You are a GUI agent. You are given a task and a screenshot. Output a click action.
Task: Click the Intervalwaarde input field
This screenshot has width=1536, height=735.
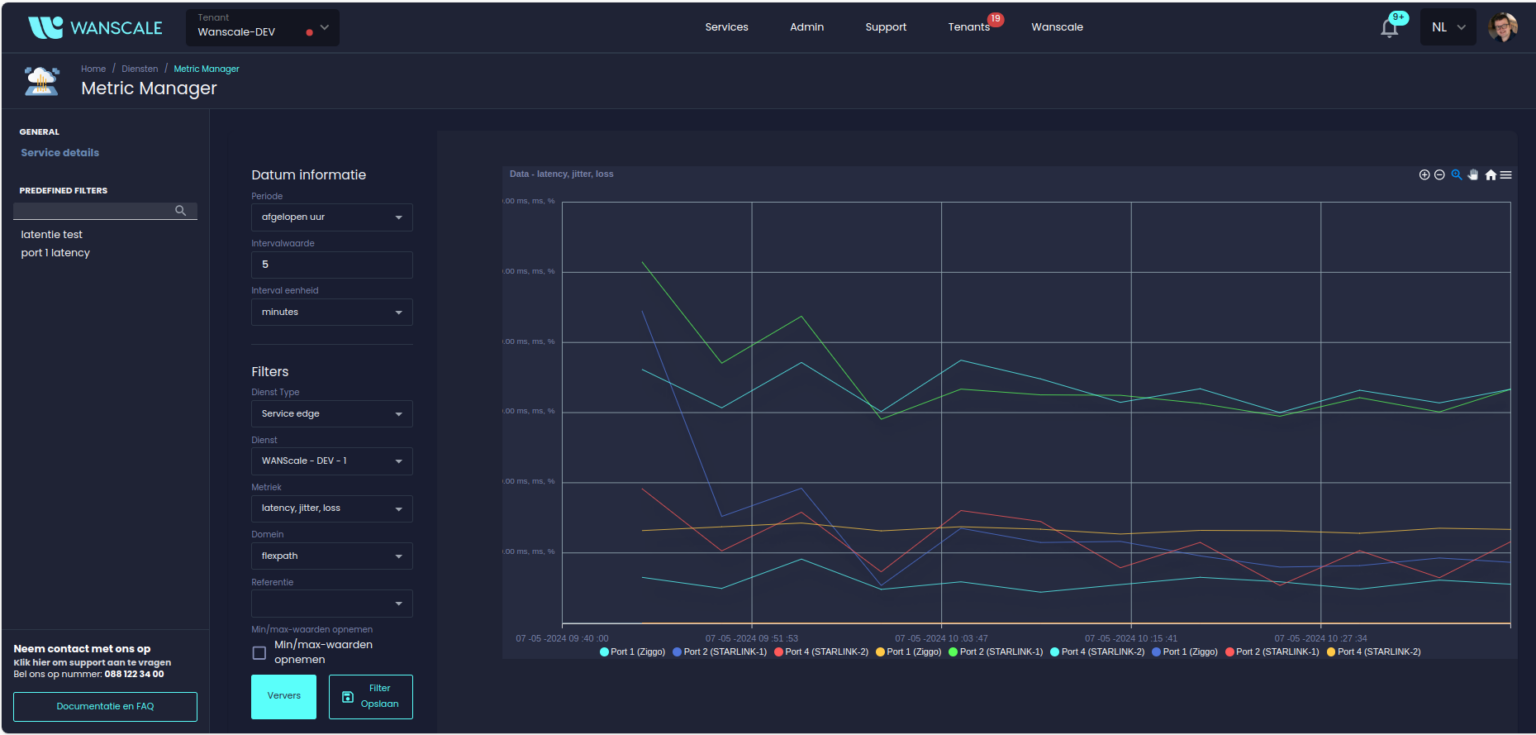[331, 264]
